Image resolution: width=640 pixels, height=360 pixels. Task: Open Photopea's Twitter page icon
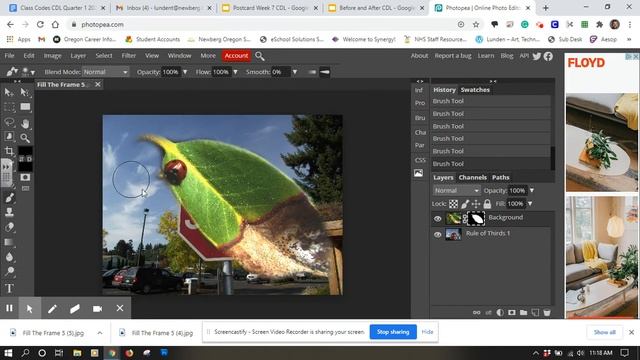537,56
